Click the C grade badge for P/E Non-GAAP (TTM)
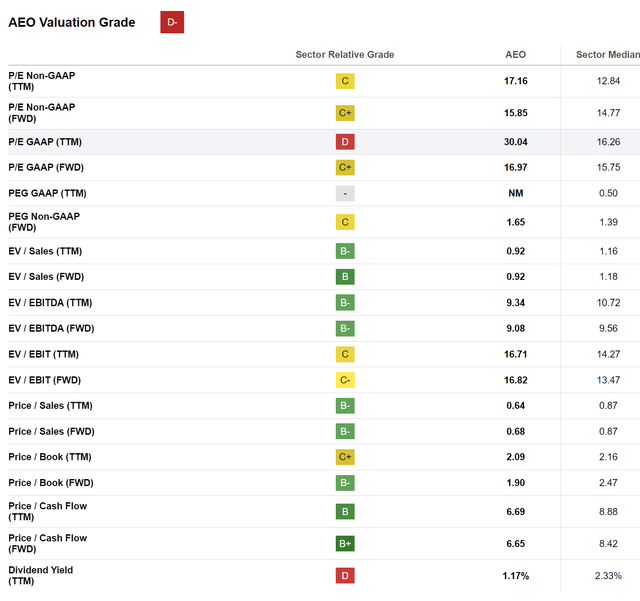Viewport: 640px width, 601px height. pyautogui.click(x=345, y=81)
